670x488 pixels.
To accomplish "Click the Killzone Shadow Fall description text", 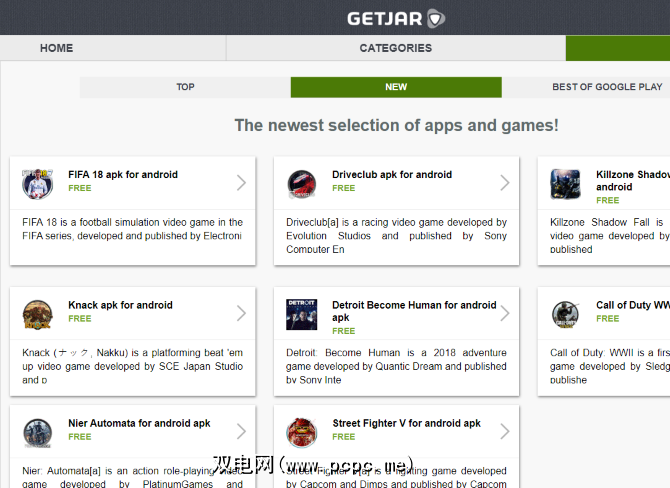I will coord(610,236).
